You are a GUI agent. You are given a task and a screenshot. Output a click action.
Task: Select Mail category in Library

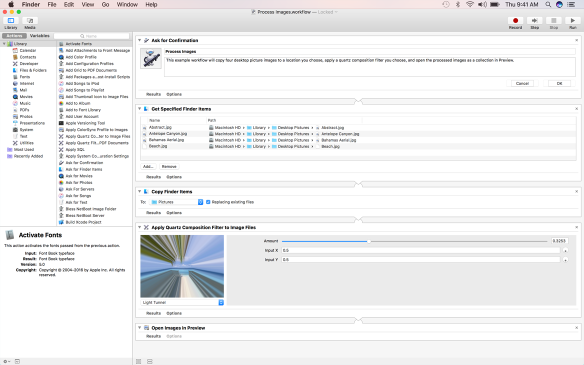click(x=23, y=90)
